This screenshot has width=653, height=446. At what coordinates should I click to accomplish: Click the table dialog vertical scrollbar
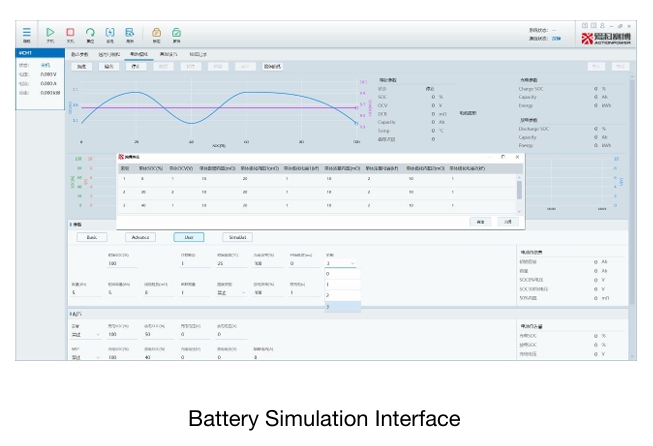[519, 194]
